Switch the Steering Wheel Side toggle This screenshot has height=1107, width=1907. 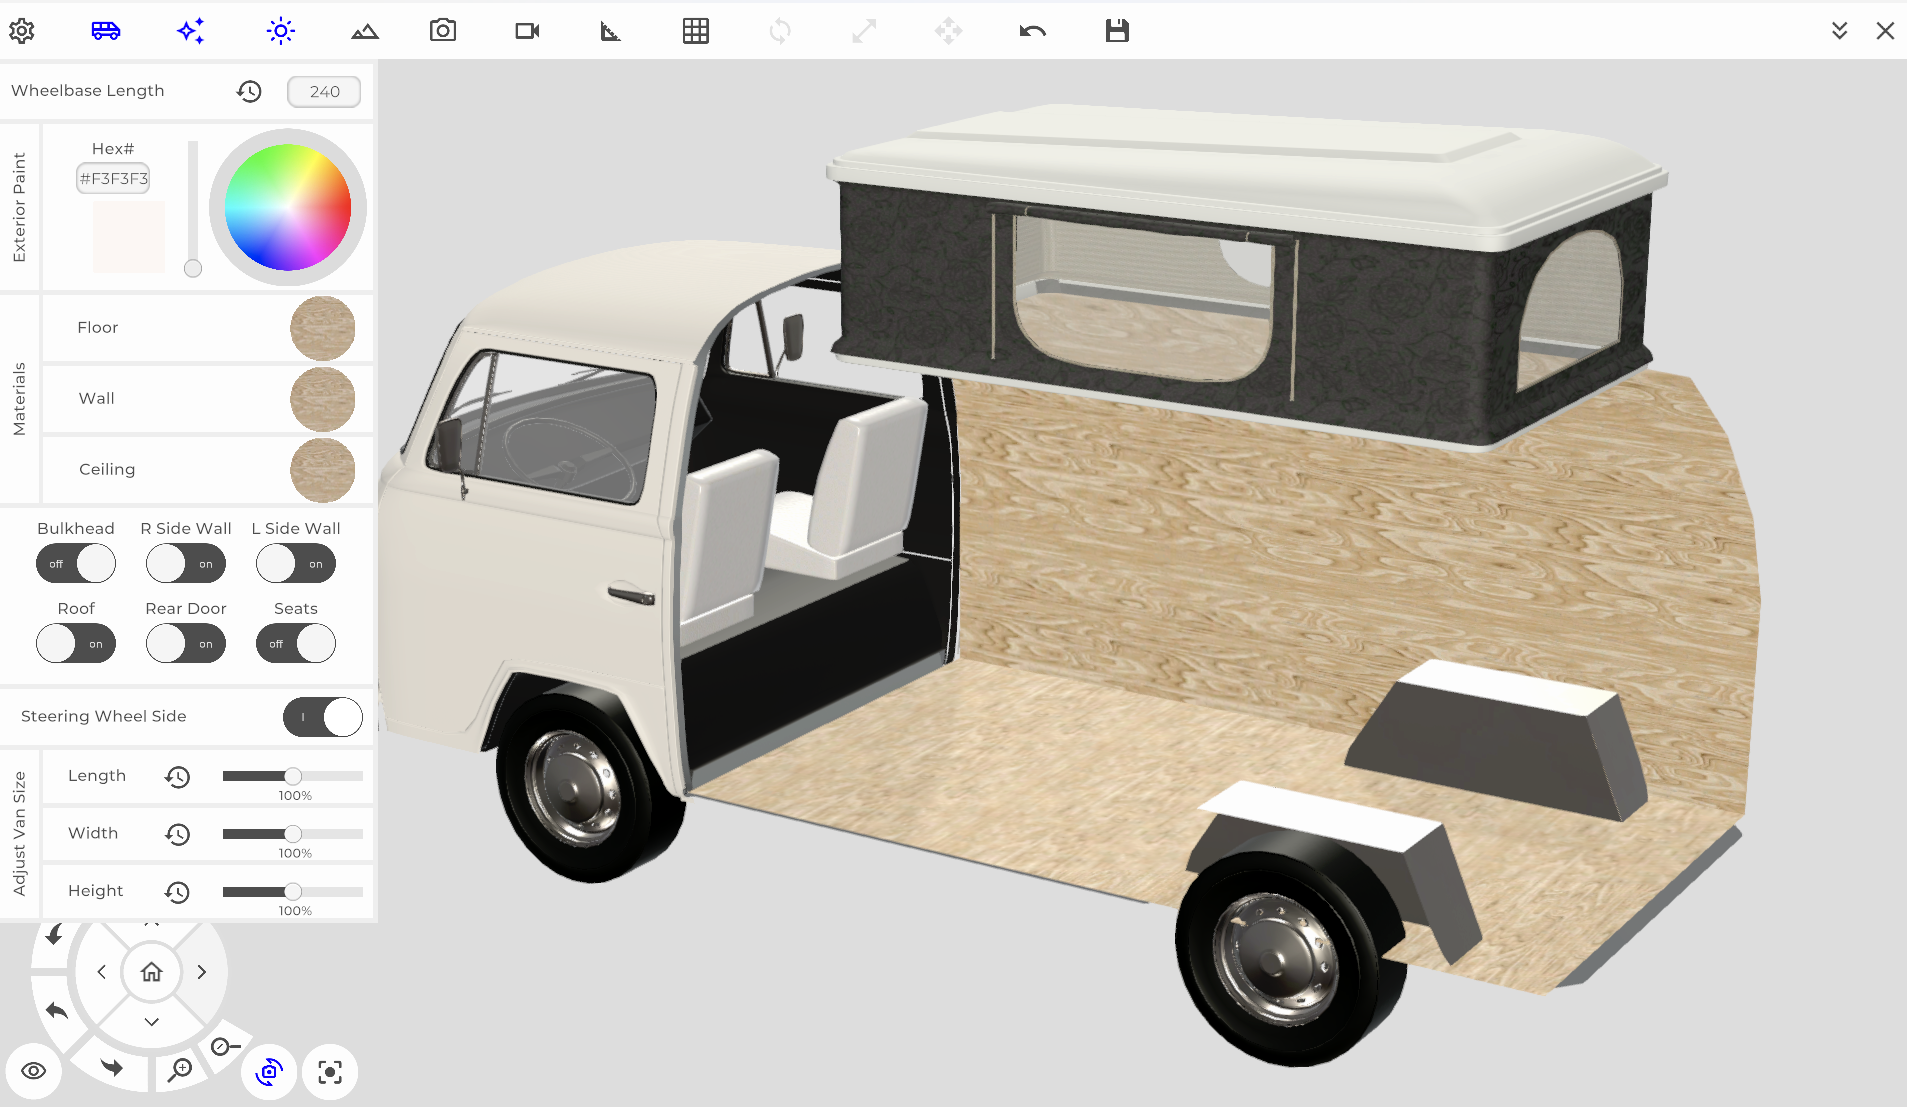coord(323,717)
